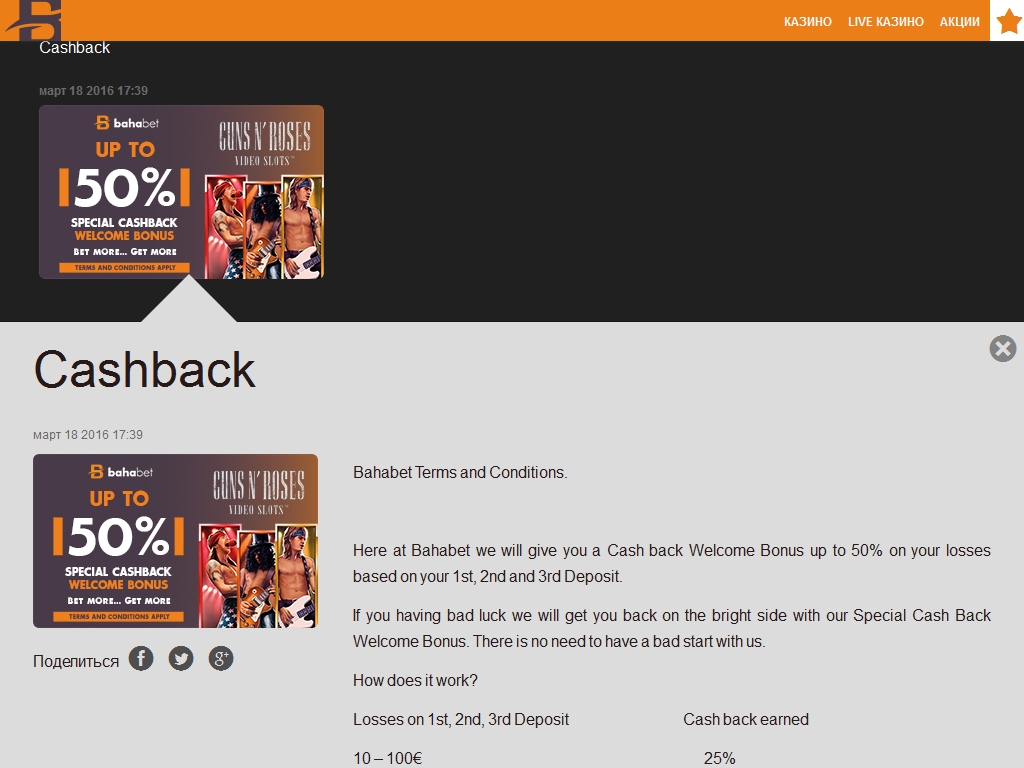Close the Cashback details panel

(1002, 348)
